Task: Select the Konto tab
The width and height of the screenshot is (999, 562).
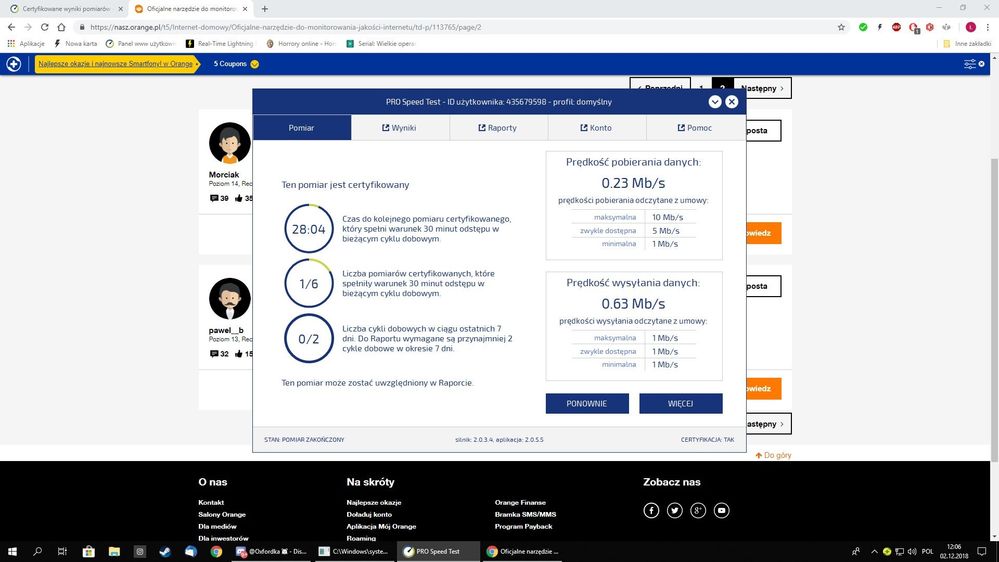Action: pos(596,128)
